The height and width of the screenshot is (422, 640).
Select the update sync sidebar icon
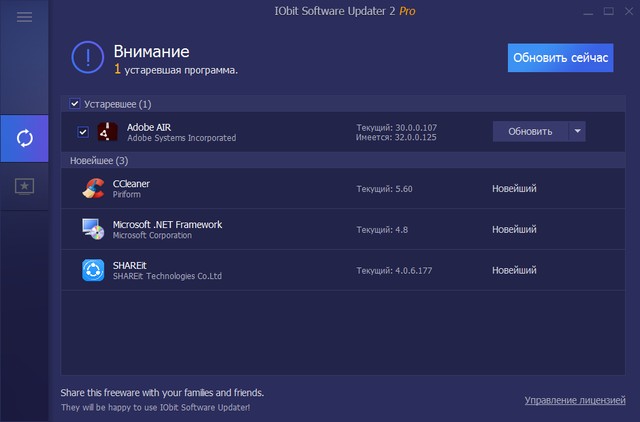click(x=25, y=138)
